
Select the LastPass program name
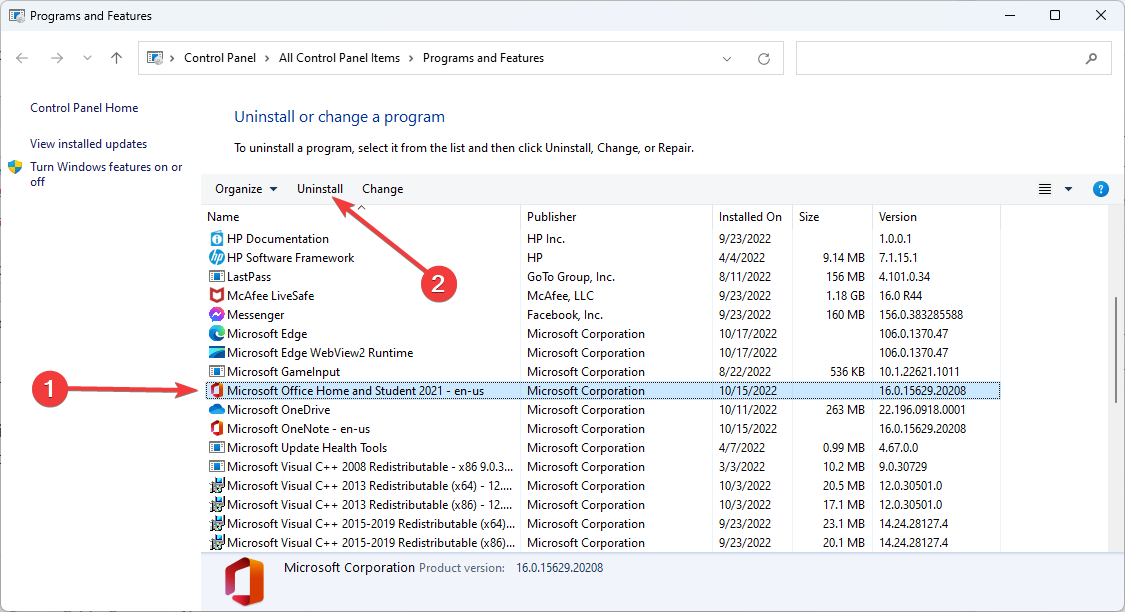click(249, 276)
